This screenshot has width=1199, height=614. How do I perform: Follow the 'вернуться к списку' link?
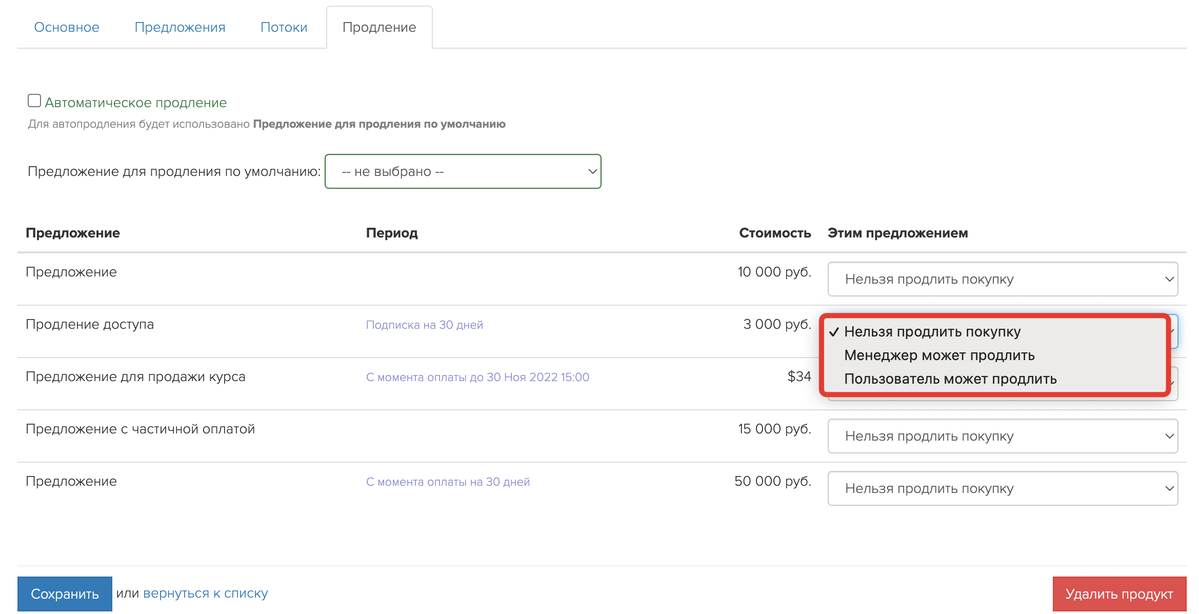[x=206, y=593]
